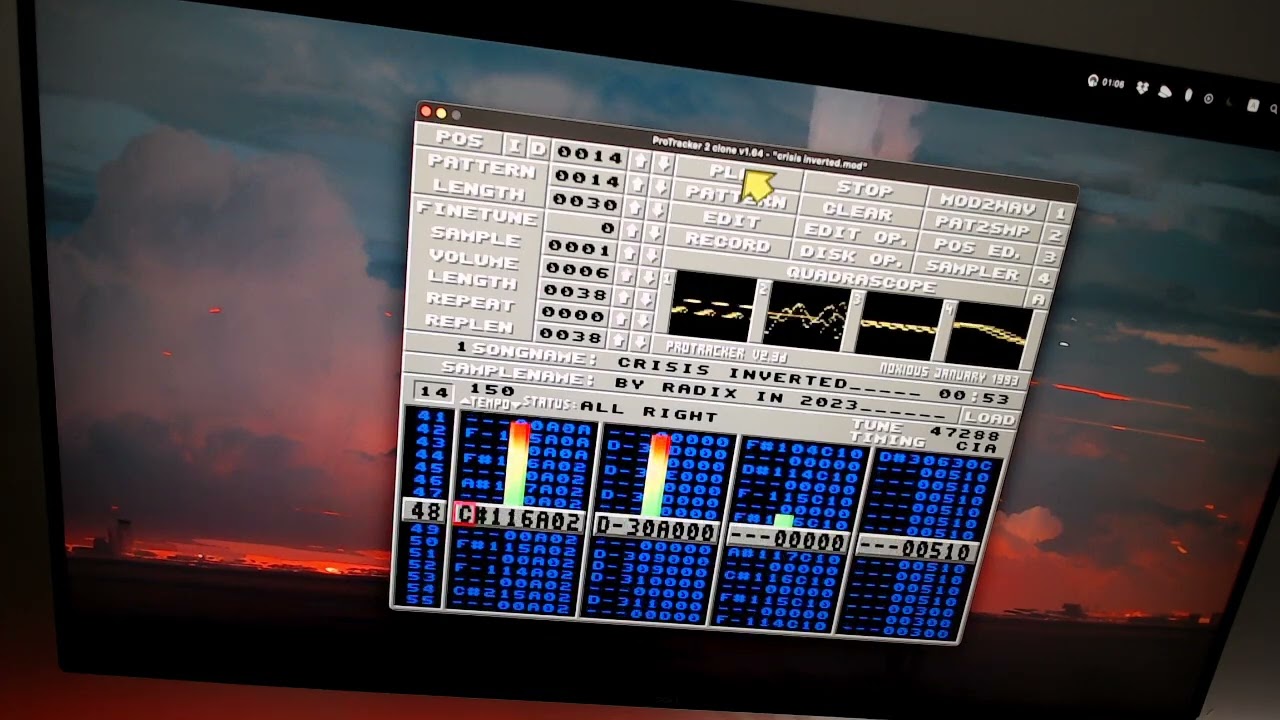This screenshot has width=1280, height=720.
Task: Raise tempo with the small up triangle
Action: (465, 401)
